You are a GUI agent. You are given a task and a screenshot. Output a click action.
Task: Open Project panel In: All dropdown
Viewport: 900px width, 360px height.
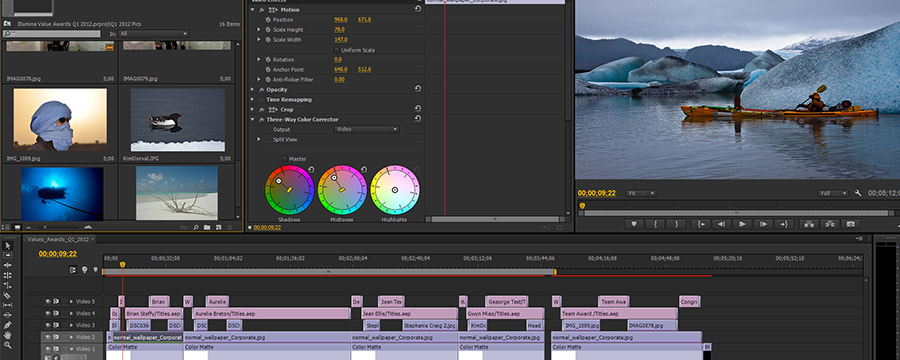[153, 34]
